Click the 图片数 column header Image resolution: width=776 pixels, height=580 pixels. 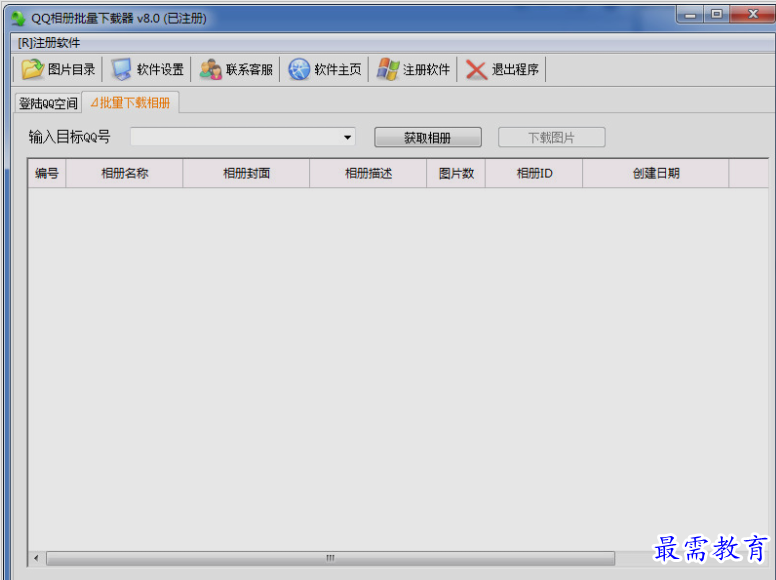(x=456, y=173)
